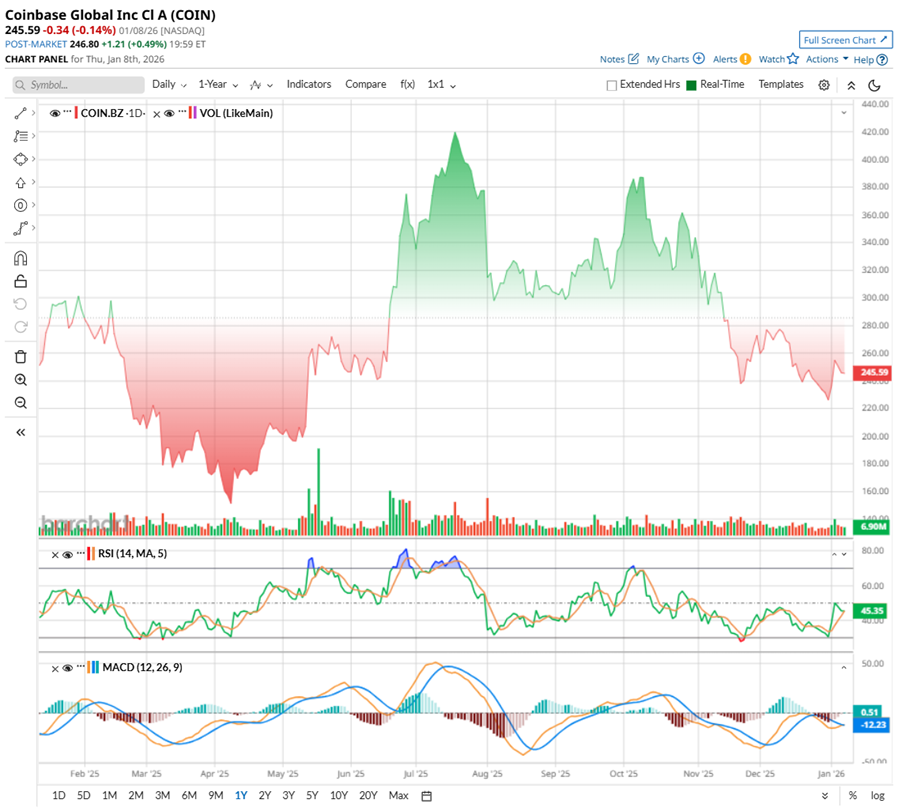Collapse the main price pane chevron
The width and height of the screenshot is (902, 811).
844,113
